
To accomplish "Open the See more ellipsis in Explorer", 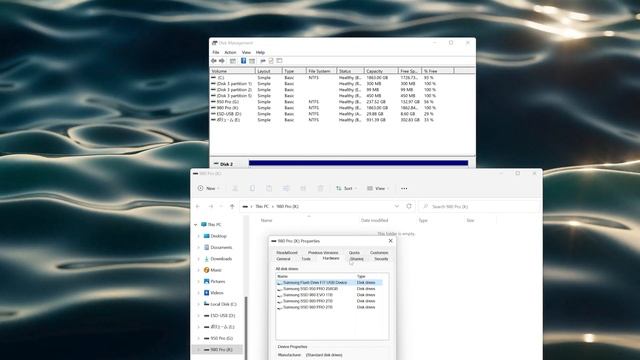I will pyautogui.click(x=404, y=189).
